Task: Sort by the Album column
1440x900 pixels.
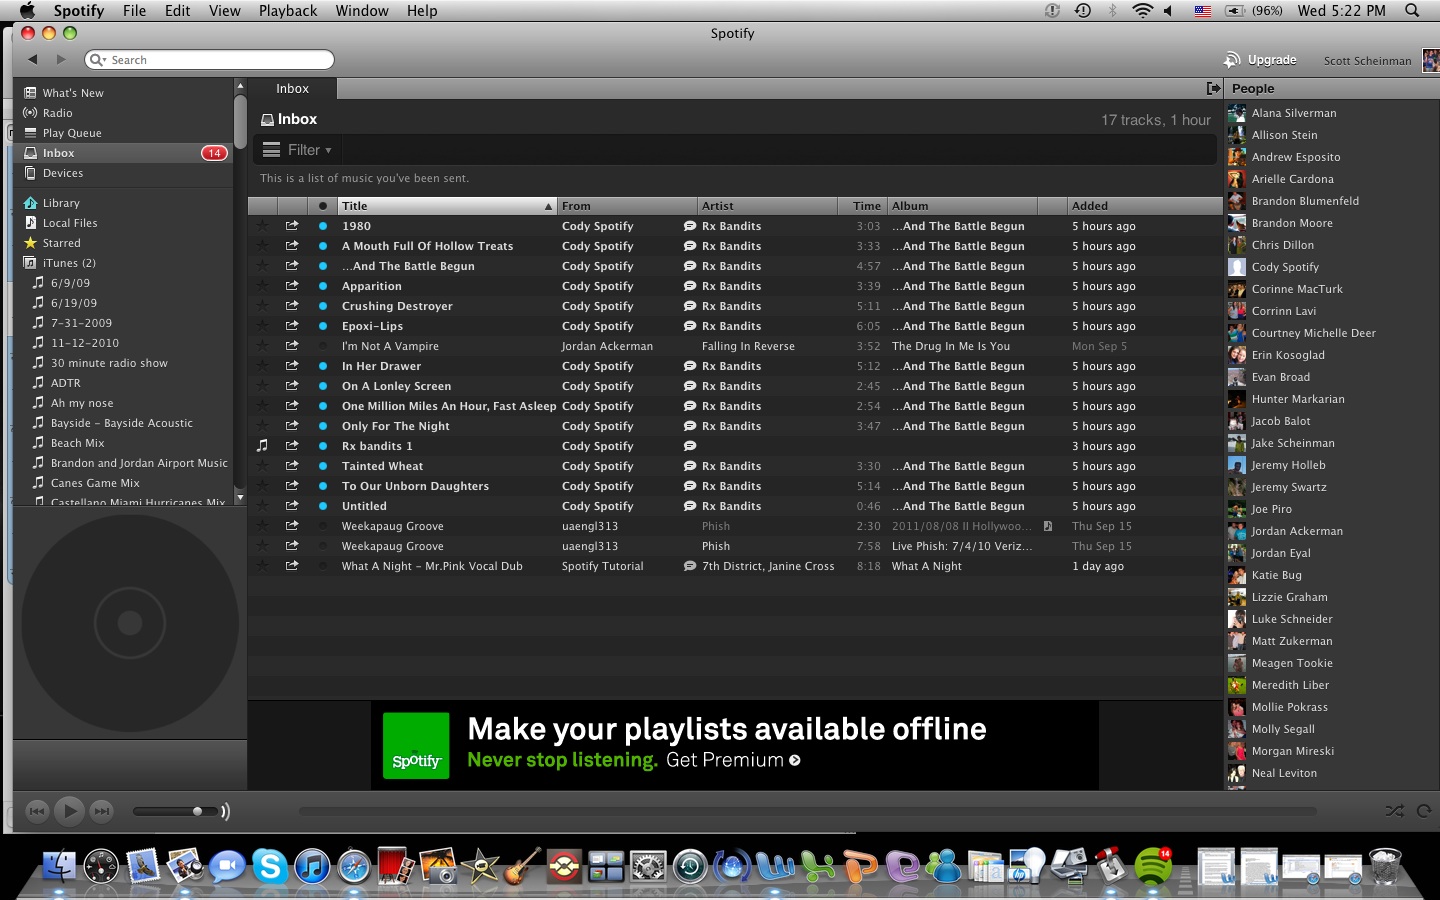Action: [963, 206]
